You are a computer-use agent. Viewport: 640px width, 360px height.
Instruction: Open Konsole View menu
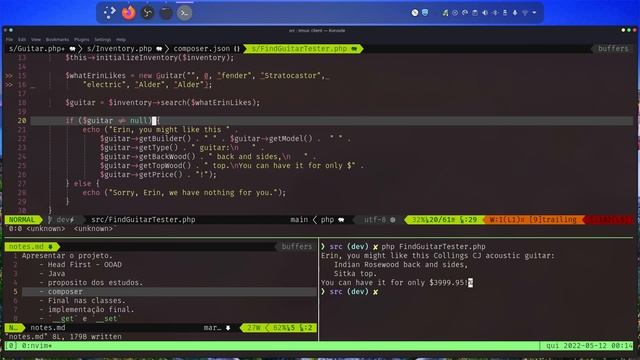(36, 40)
